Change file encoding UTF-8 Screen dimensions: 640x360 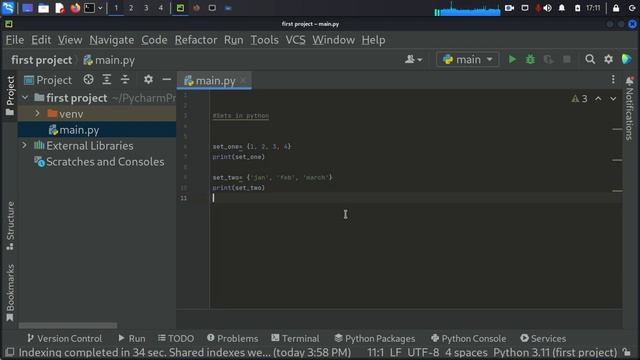coord(423,352)
